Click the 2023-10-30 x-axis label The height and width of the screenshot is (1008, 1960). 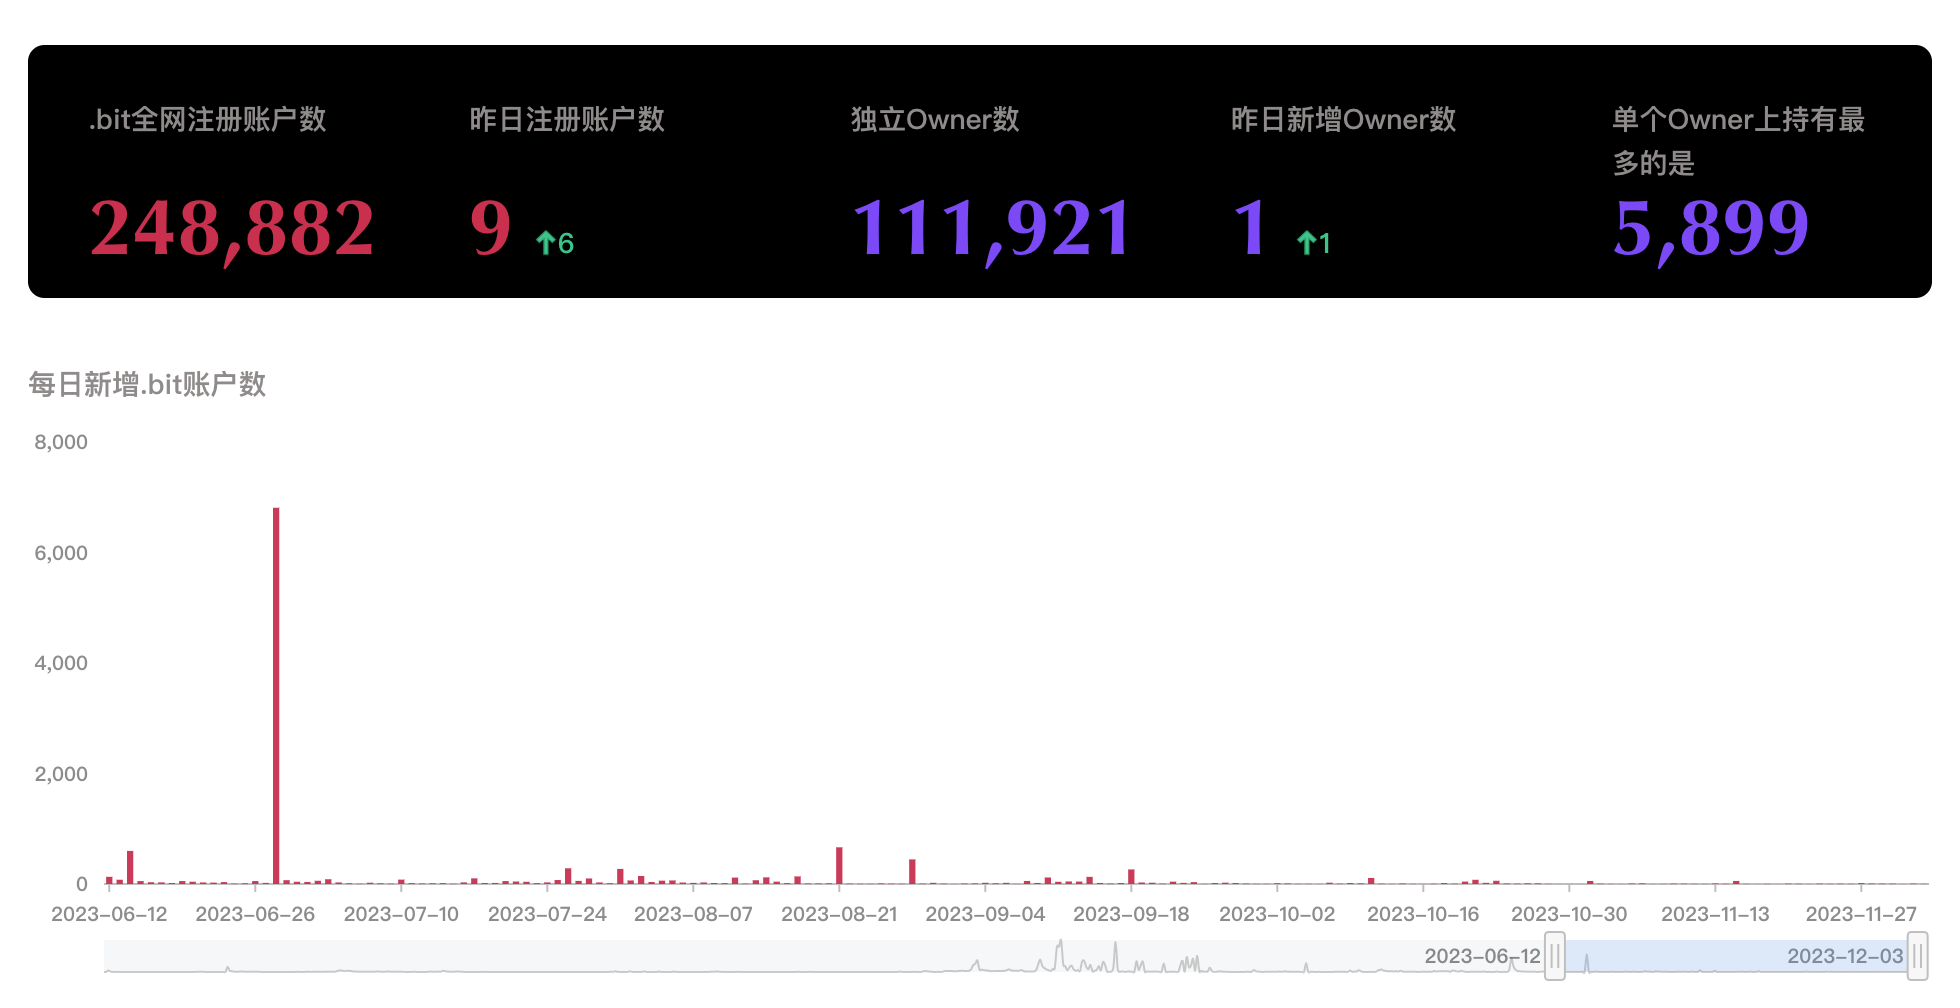1569,914
